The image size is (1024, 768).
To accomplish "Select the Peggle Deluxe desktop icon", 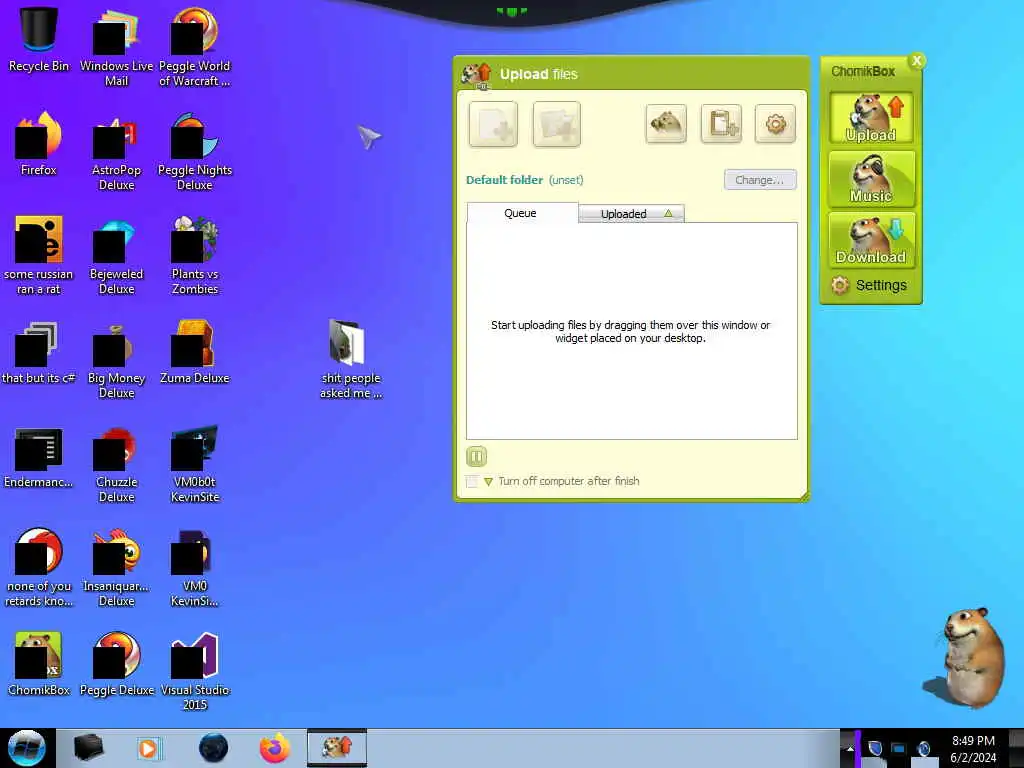I will click(116, 664).
